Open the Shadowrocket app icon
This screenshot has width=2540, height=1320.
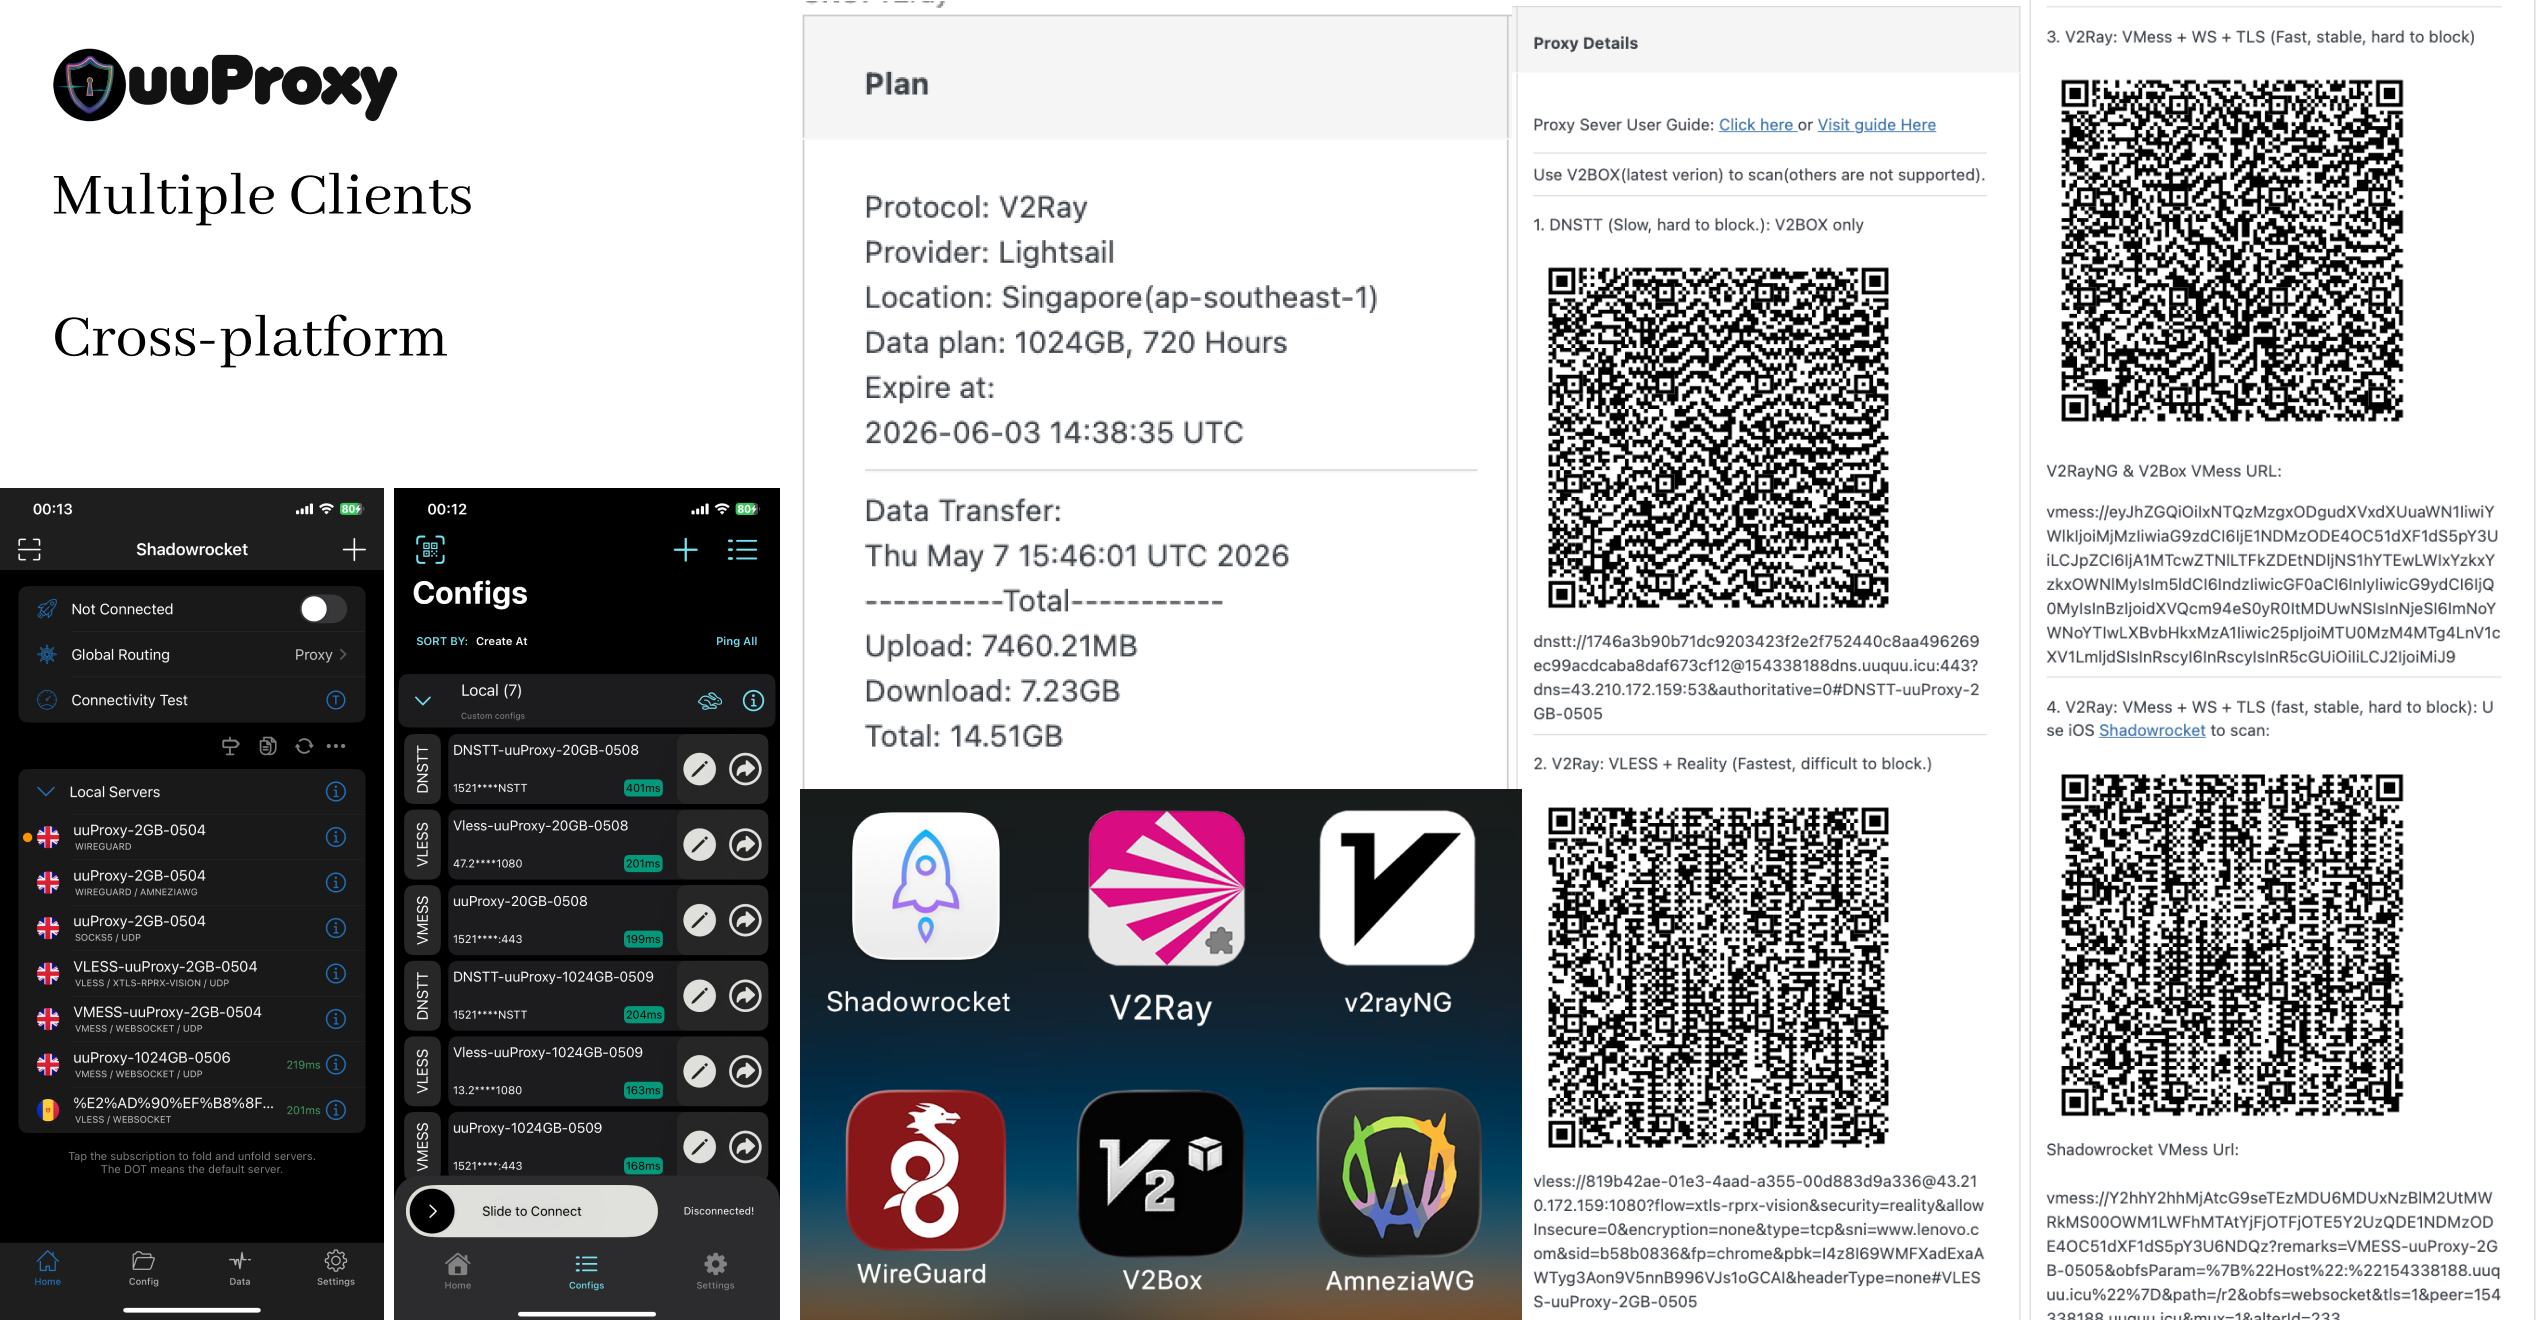925,886
